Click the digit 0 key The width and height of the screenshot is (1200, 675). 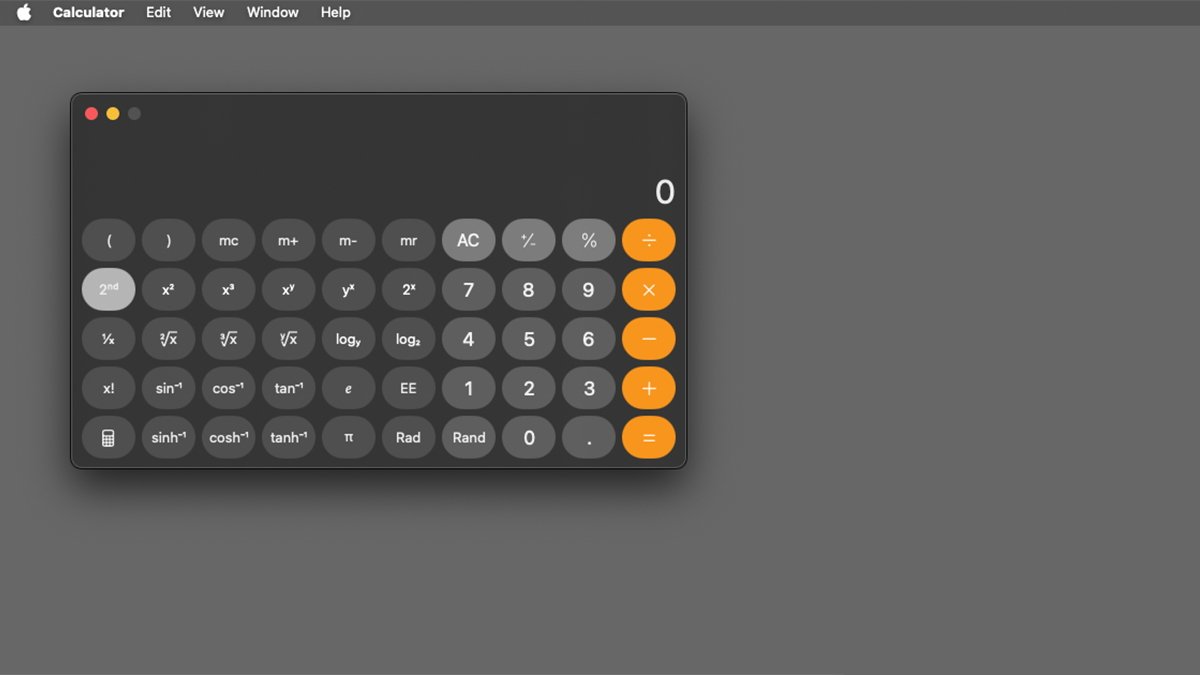coord(528,438)
